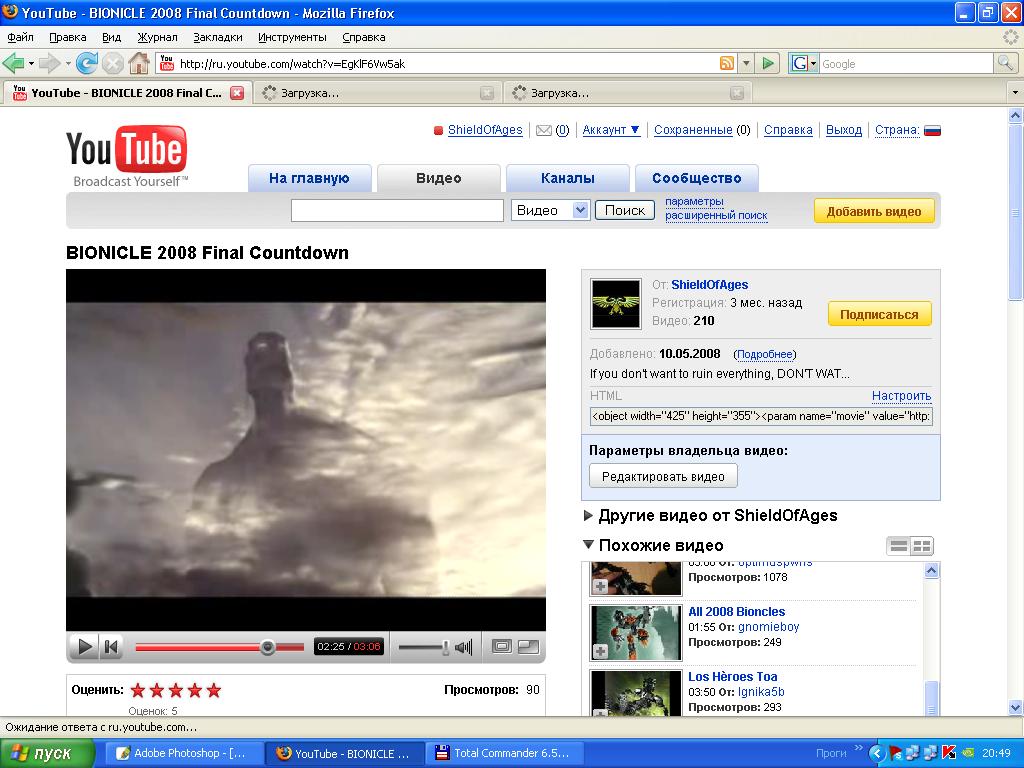Open the Закладки menu

point(217,37)
